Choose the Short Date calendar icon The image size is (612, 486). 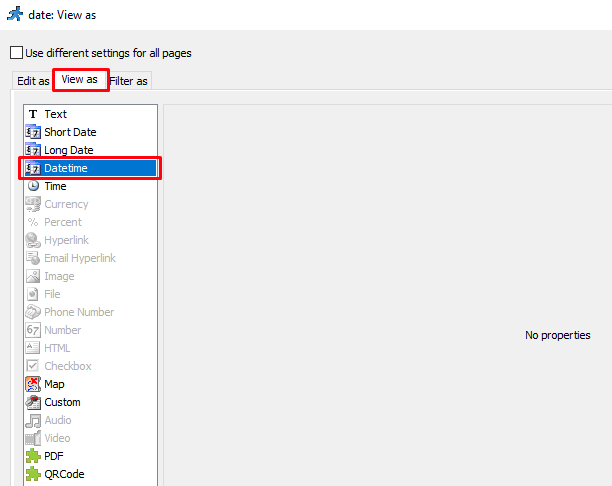pos(33,132)
